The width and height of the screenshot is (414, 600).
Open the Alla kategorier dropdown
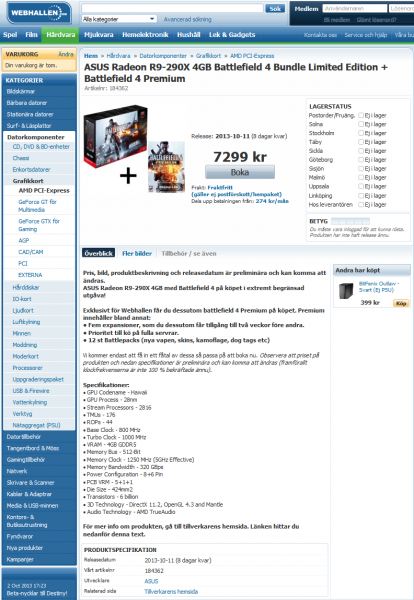click(119, 19)
